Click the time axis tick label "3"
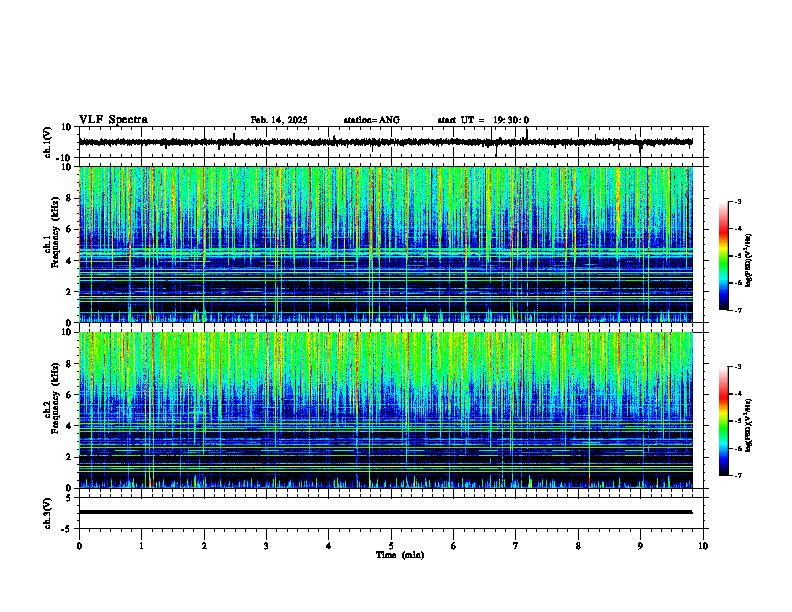 click(266, 546)
